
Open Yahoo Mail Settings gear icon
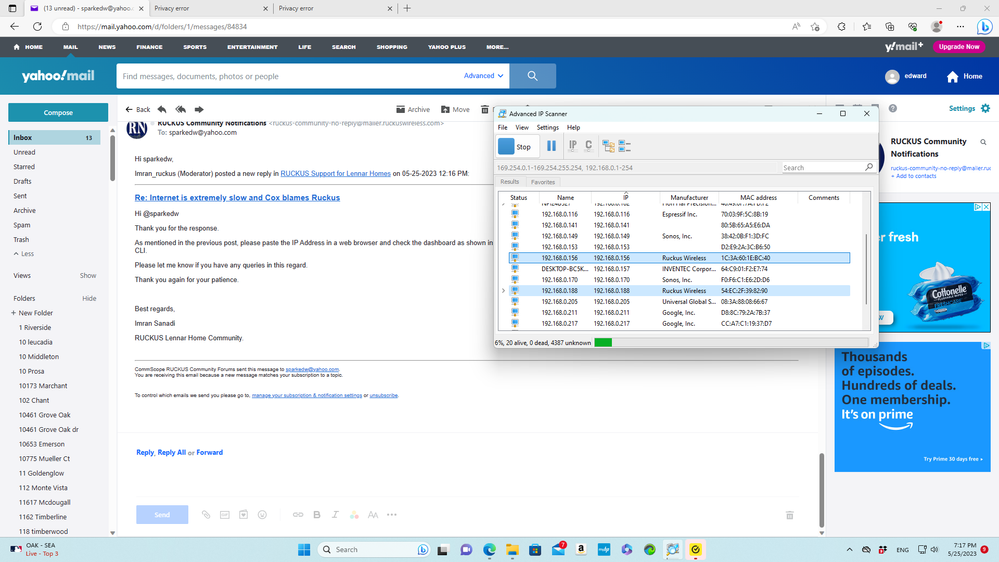pyautogui.click(x=986, y=108)
